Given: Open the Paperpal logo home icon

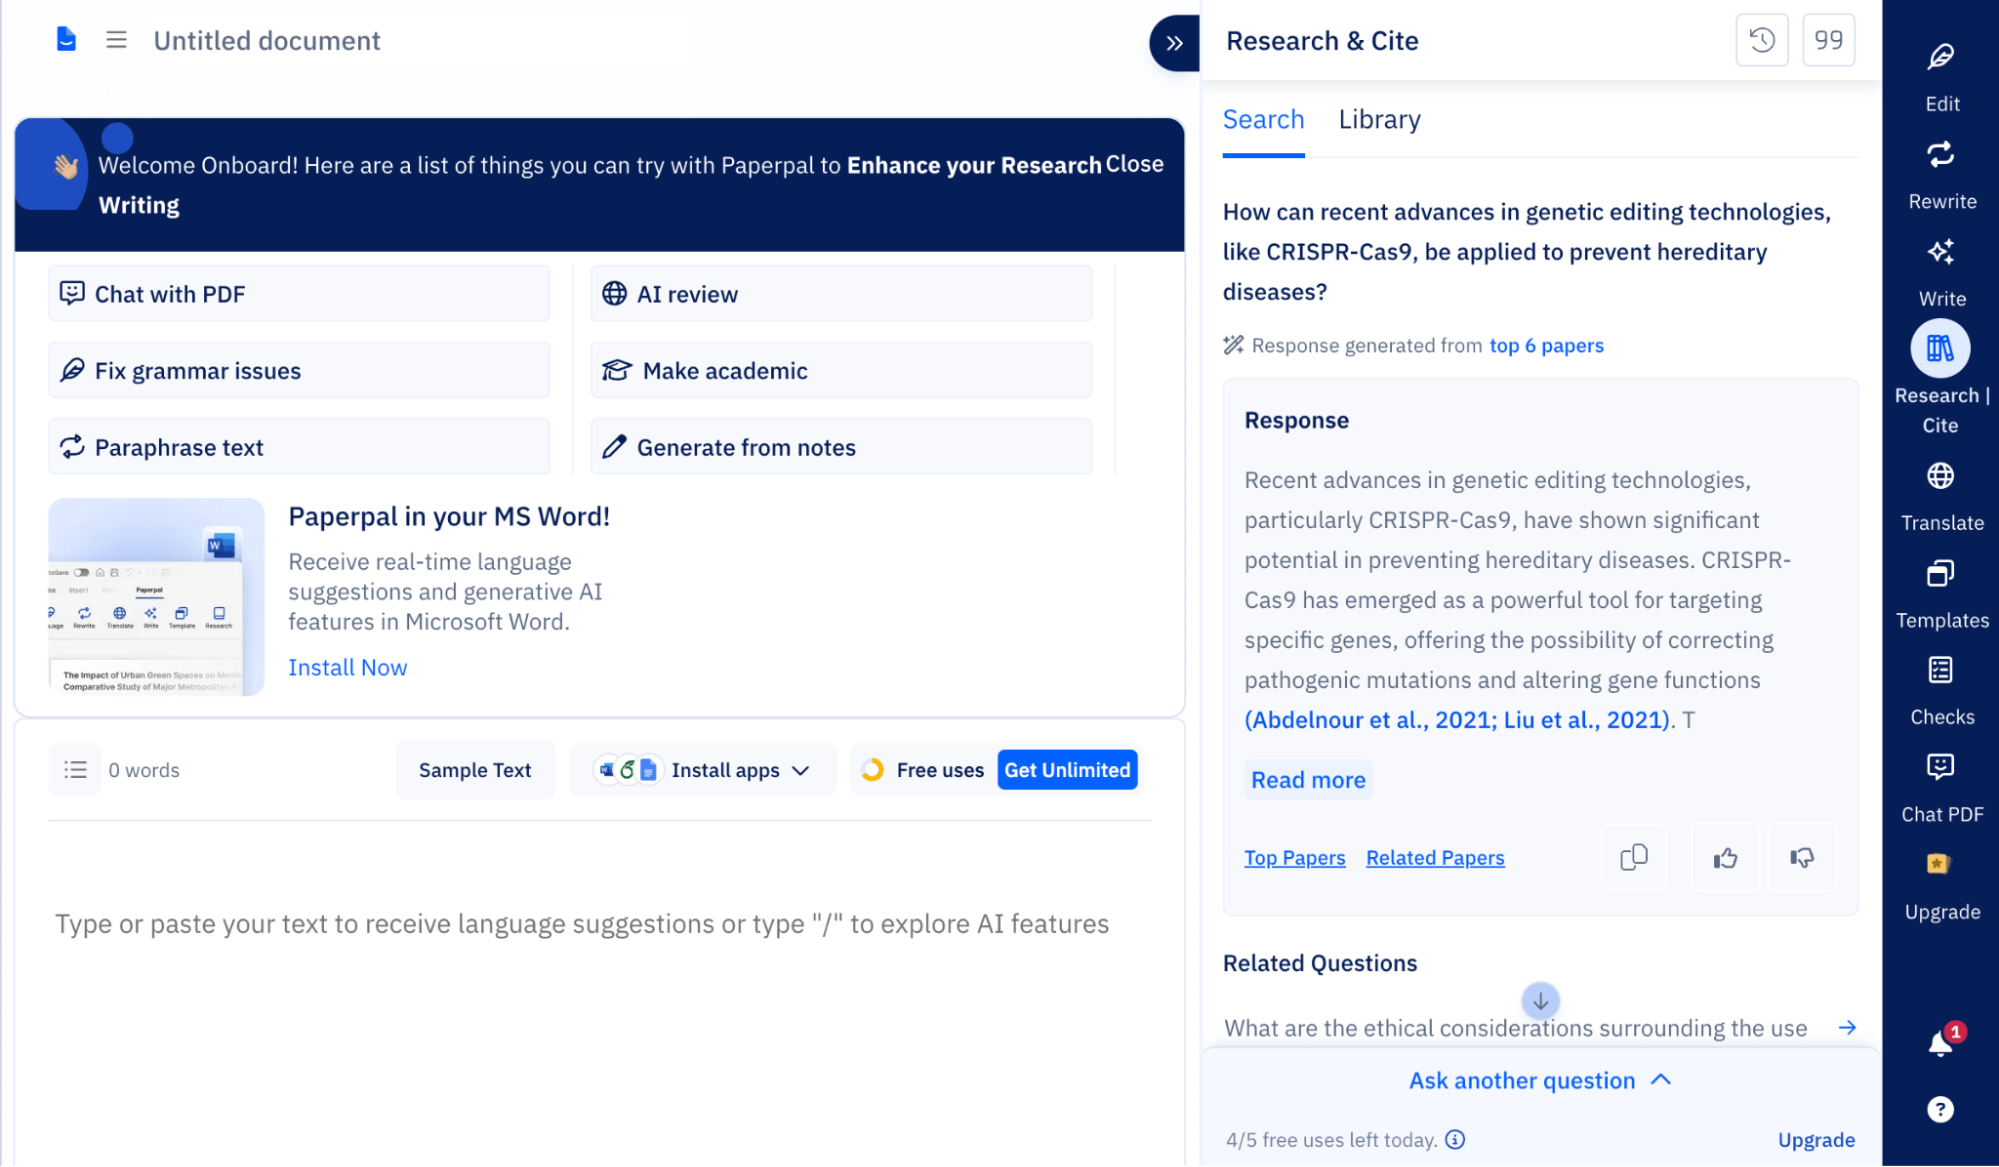Looking at the screenshot, I should coord(66,40).
